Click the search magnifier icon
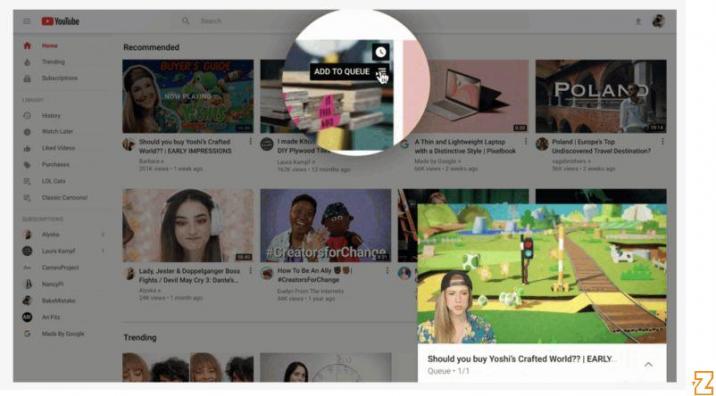 pos(185,21)
